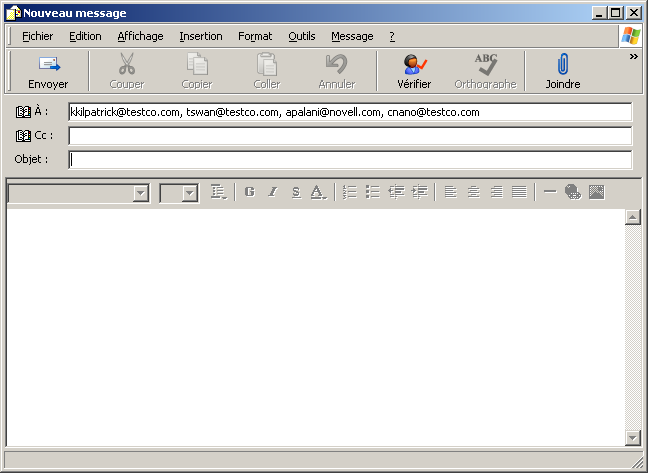Click the Copier toolbar icon
648x473 pixels.
point(197,64)
